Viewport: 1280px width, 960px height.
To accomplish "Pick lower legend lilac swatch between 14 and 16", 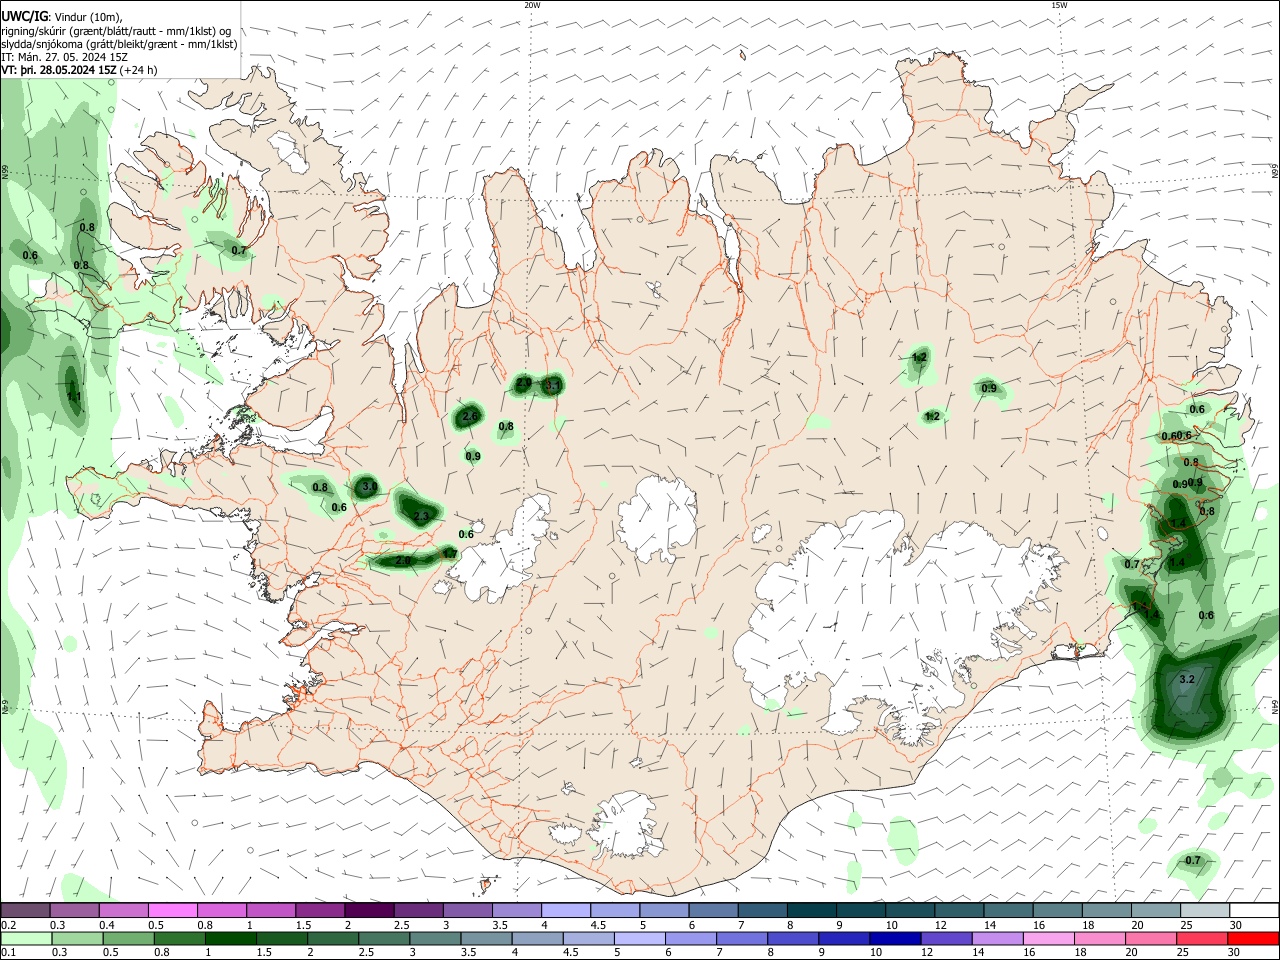I will [x=997, y=938].
